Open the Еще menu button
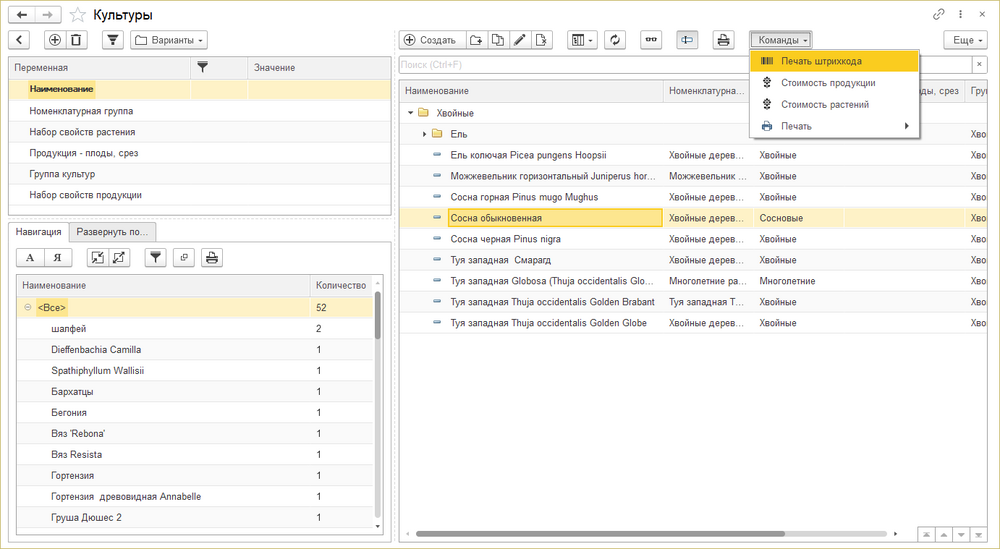This screenshot has height=549, width=1000. click(x=963, y=40)
